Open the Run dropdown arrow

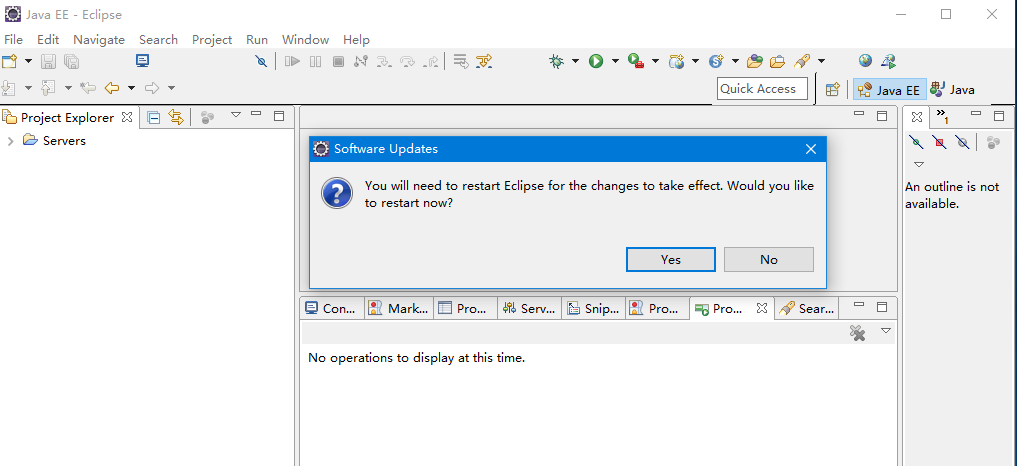pyautogui.click(x=615, y=62)
